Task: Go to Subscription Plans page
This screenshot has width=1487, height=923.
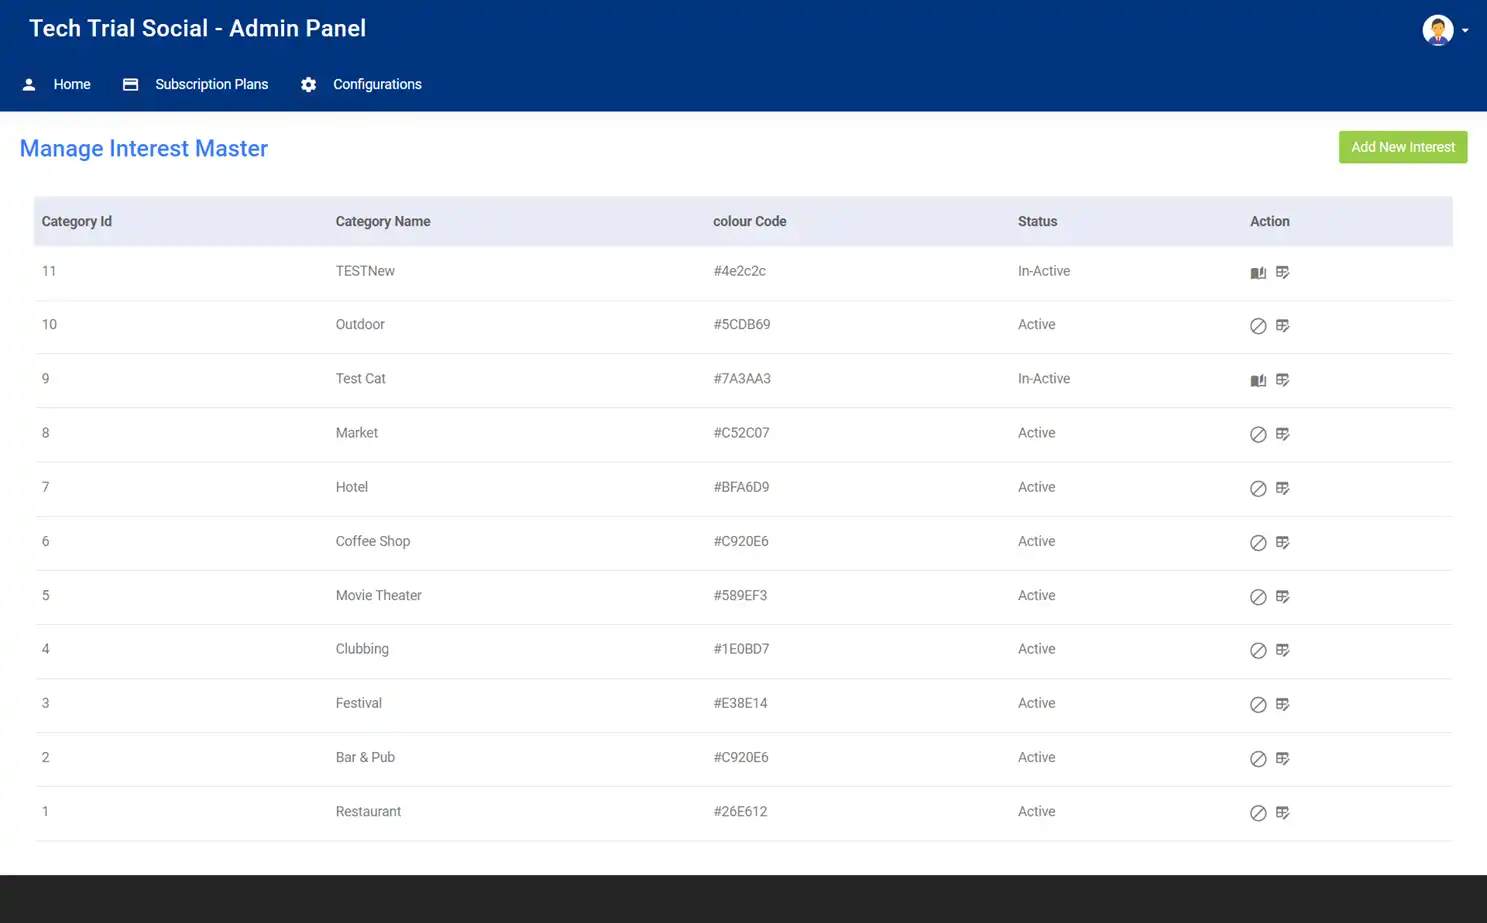Action: (211, 84)
